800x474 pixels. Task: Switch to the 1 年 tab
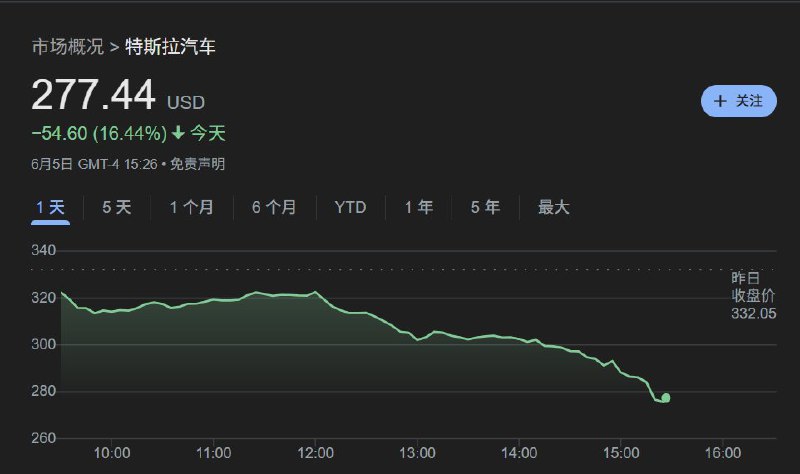click(419, 207)
